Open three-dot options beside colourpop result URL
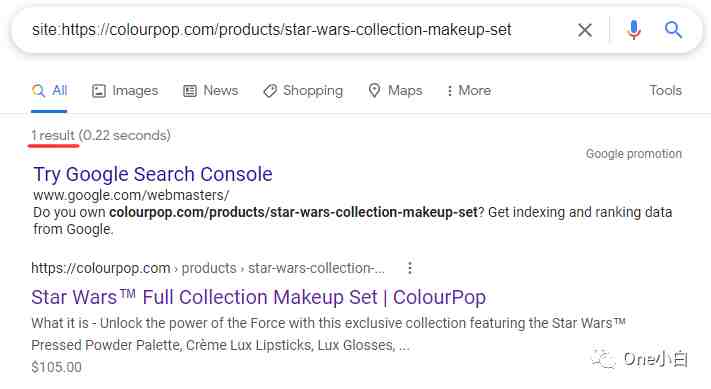The width and height of the screenshot is (711, 389). (x=410, y=268)
